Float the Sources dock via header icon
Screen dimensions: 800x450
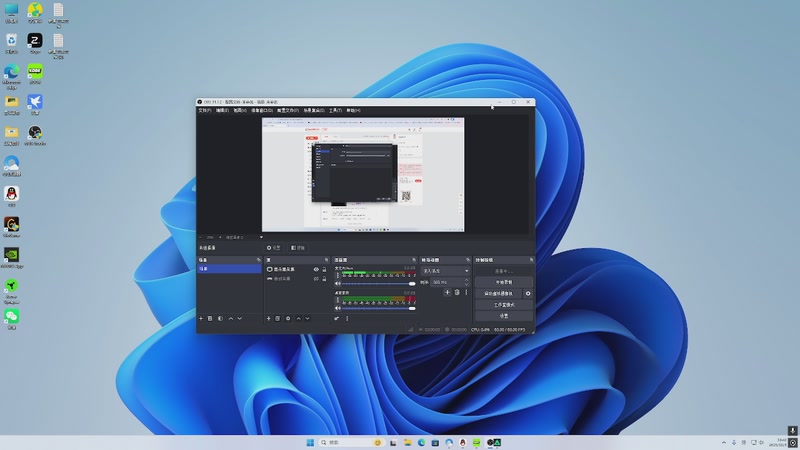327,260
